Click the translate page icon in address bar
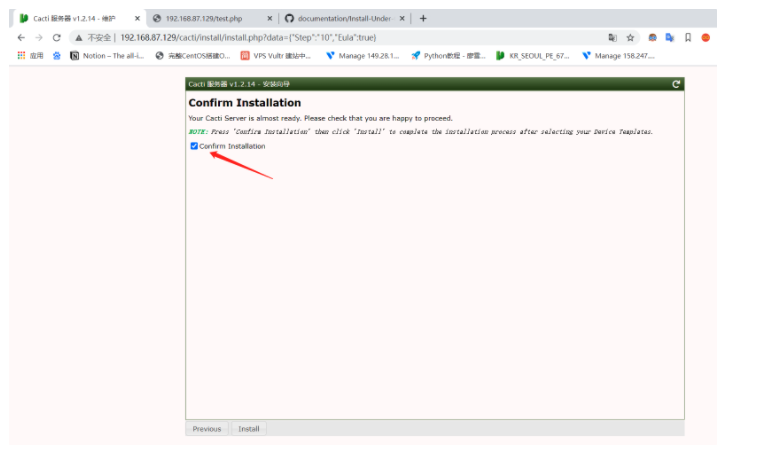This screenshot has height=453, width=766. (x=612, y=37)
